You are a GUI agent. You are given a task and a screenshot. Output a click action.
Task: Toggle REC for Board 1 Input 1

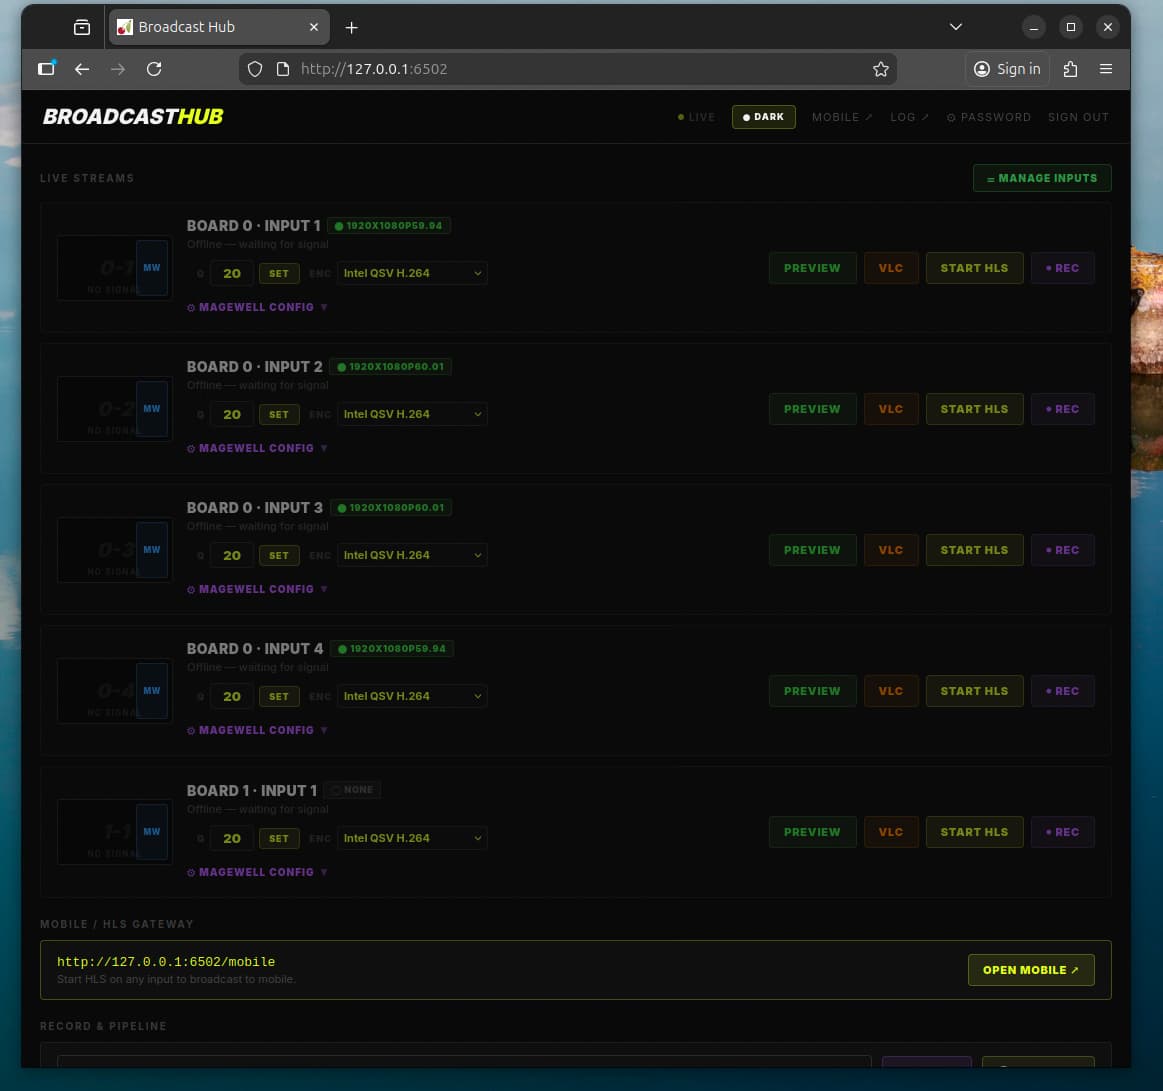1062,832
